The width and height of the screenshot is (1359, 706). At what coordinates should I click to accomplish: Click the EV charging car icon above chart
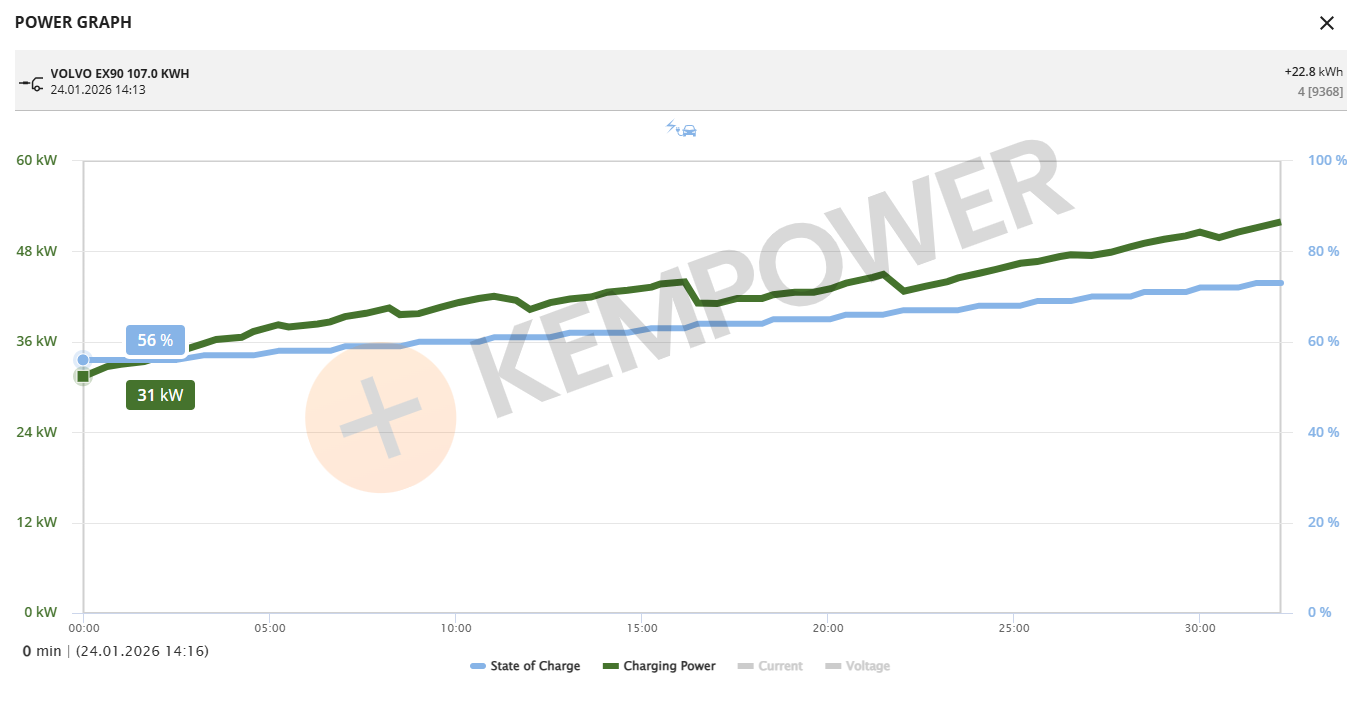pos(681,128)
